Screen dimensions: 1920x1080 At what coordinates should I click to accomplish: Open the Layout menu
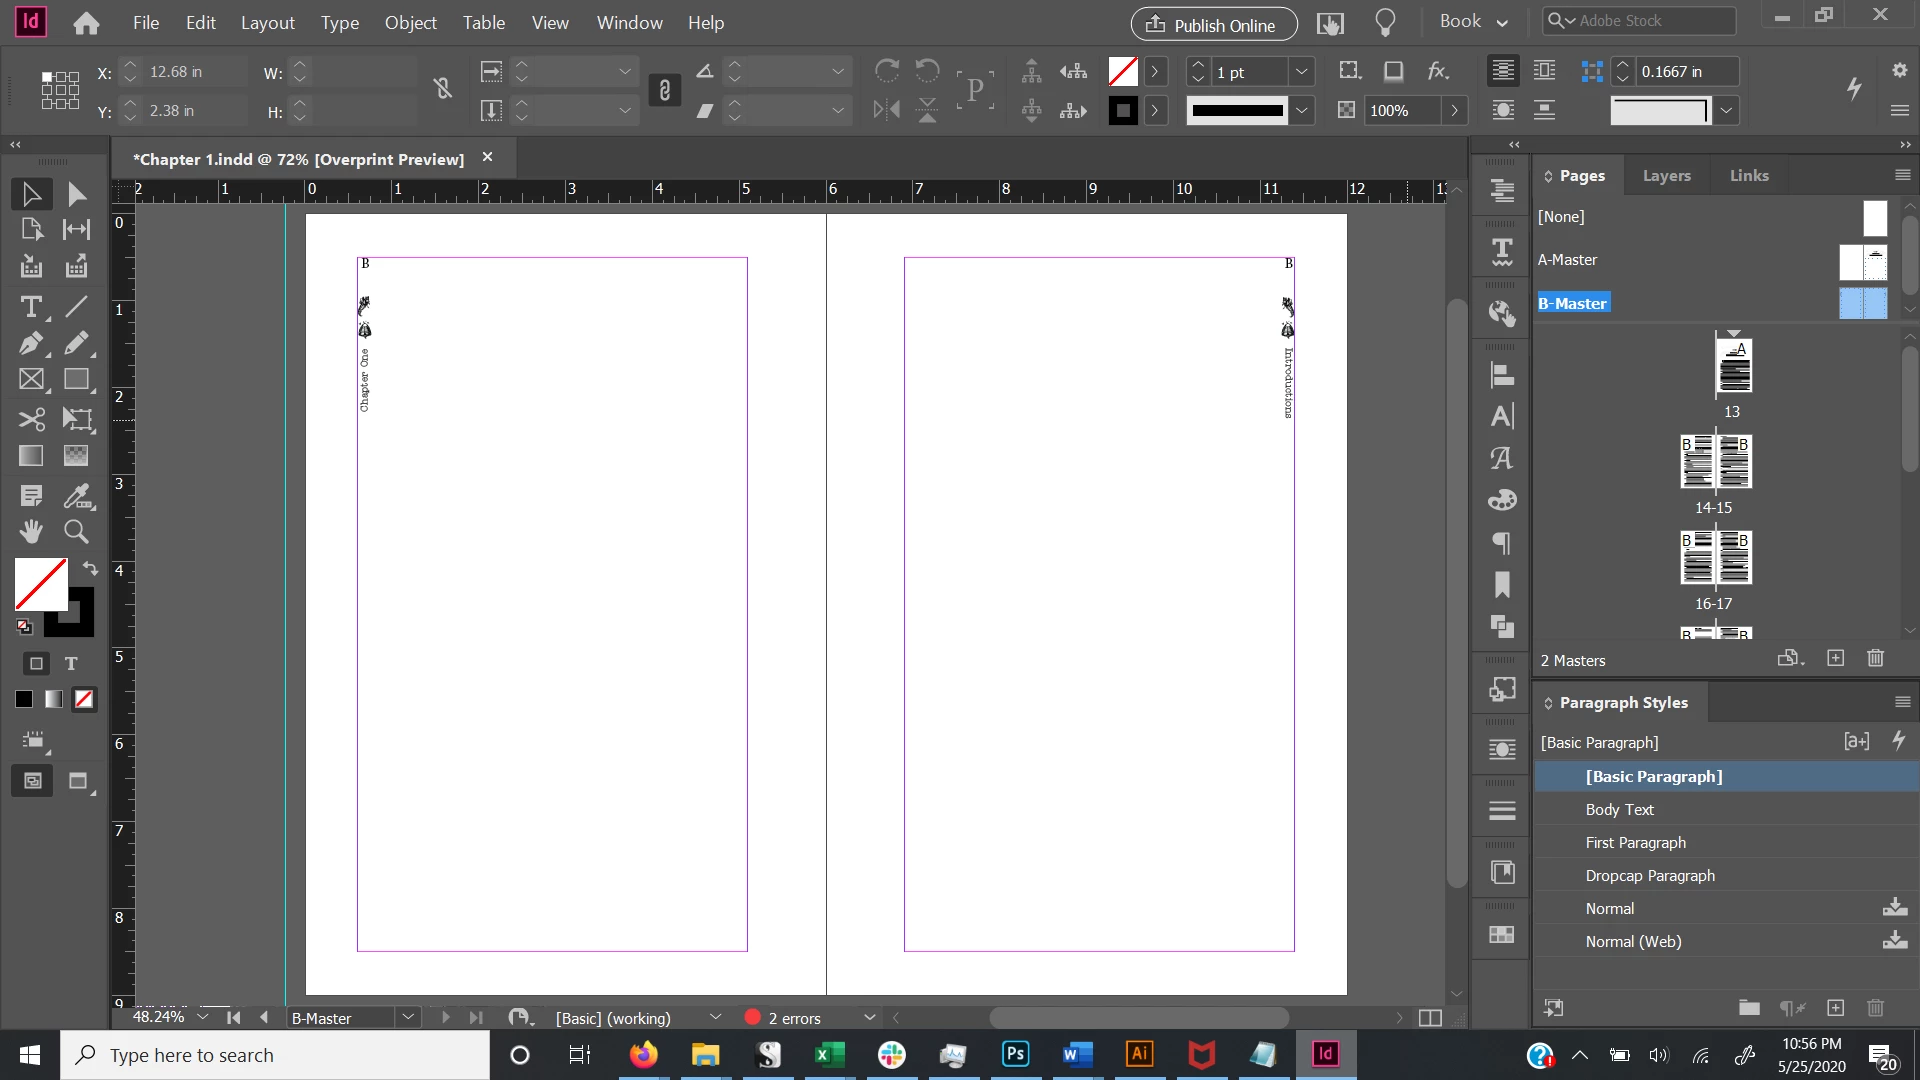pos(267,22)
